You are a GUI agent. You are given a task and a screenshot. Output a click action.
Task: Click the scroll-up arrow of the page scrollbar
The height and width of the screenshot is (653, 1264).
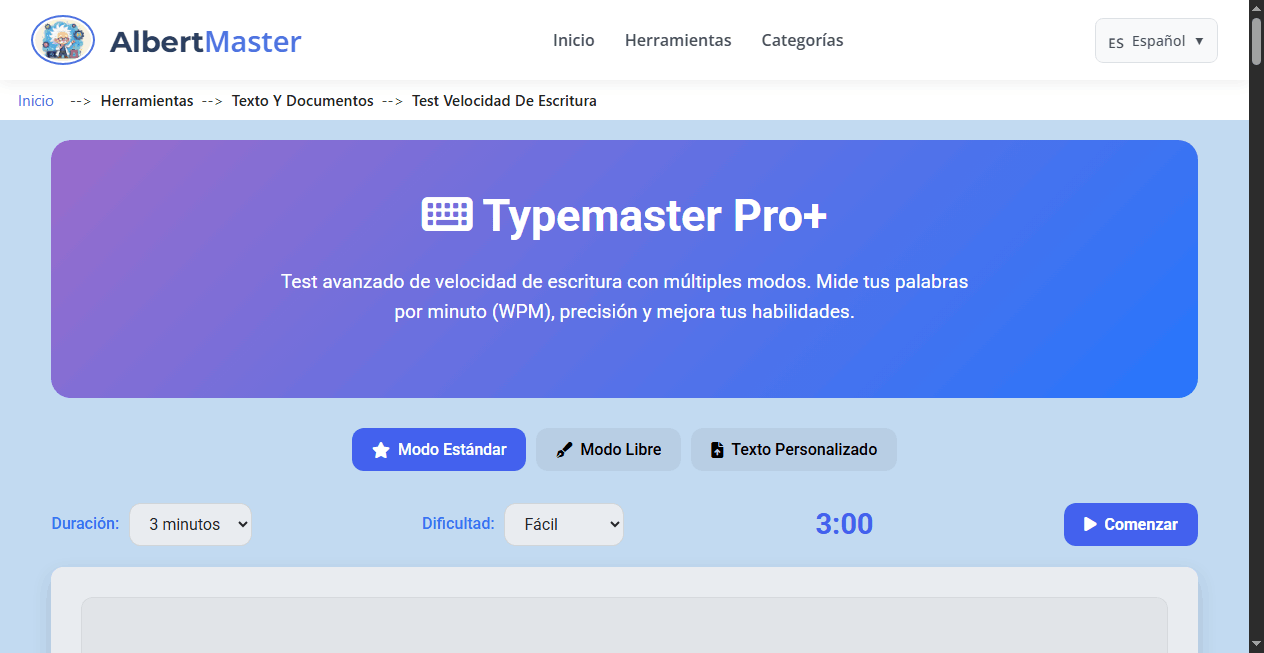(x=1256, y=8)
